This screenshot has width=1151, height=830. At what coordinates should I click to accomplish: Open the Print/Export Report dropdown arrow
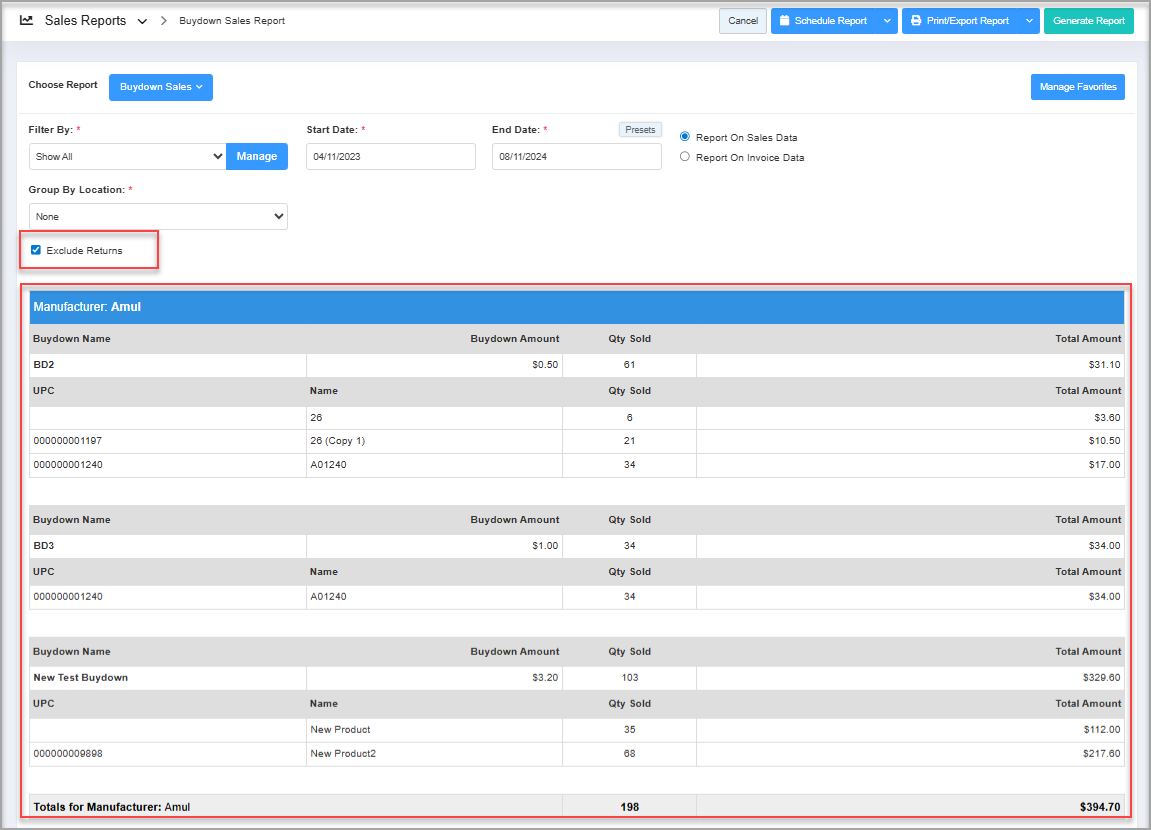click(x=1029, y=21)
